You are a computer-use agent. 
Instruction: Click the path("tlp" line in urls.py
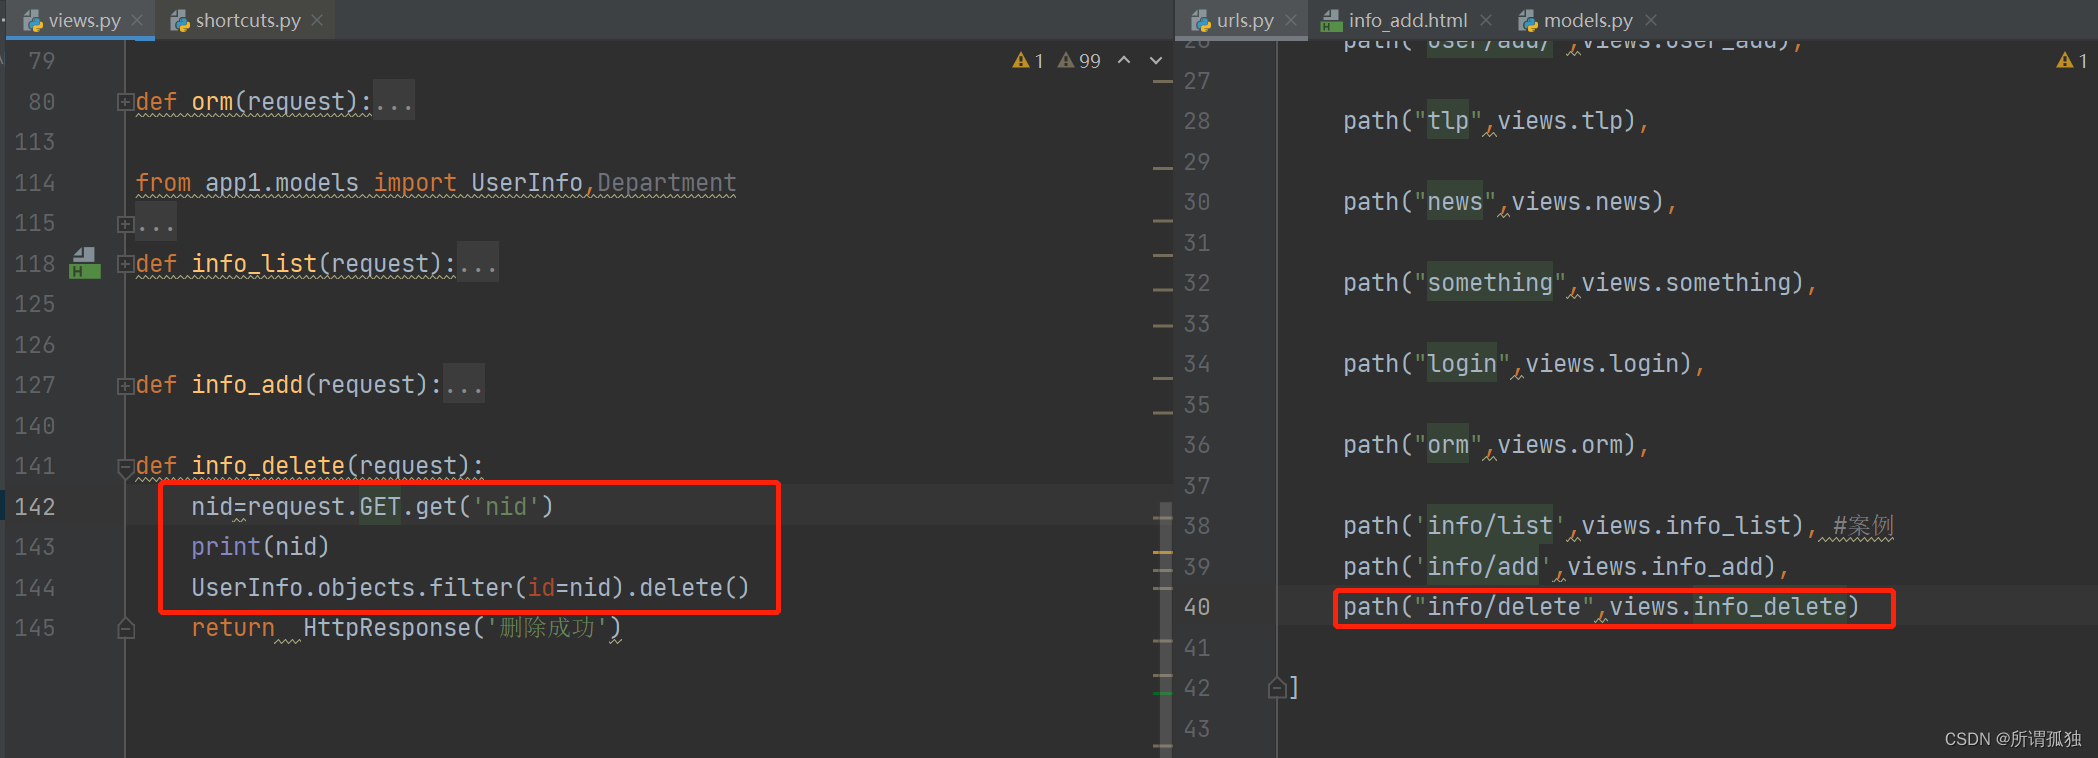point(1496,121)
